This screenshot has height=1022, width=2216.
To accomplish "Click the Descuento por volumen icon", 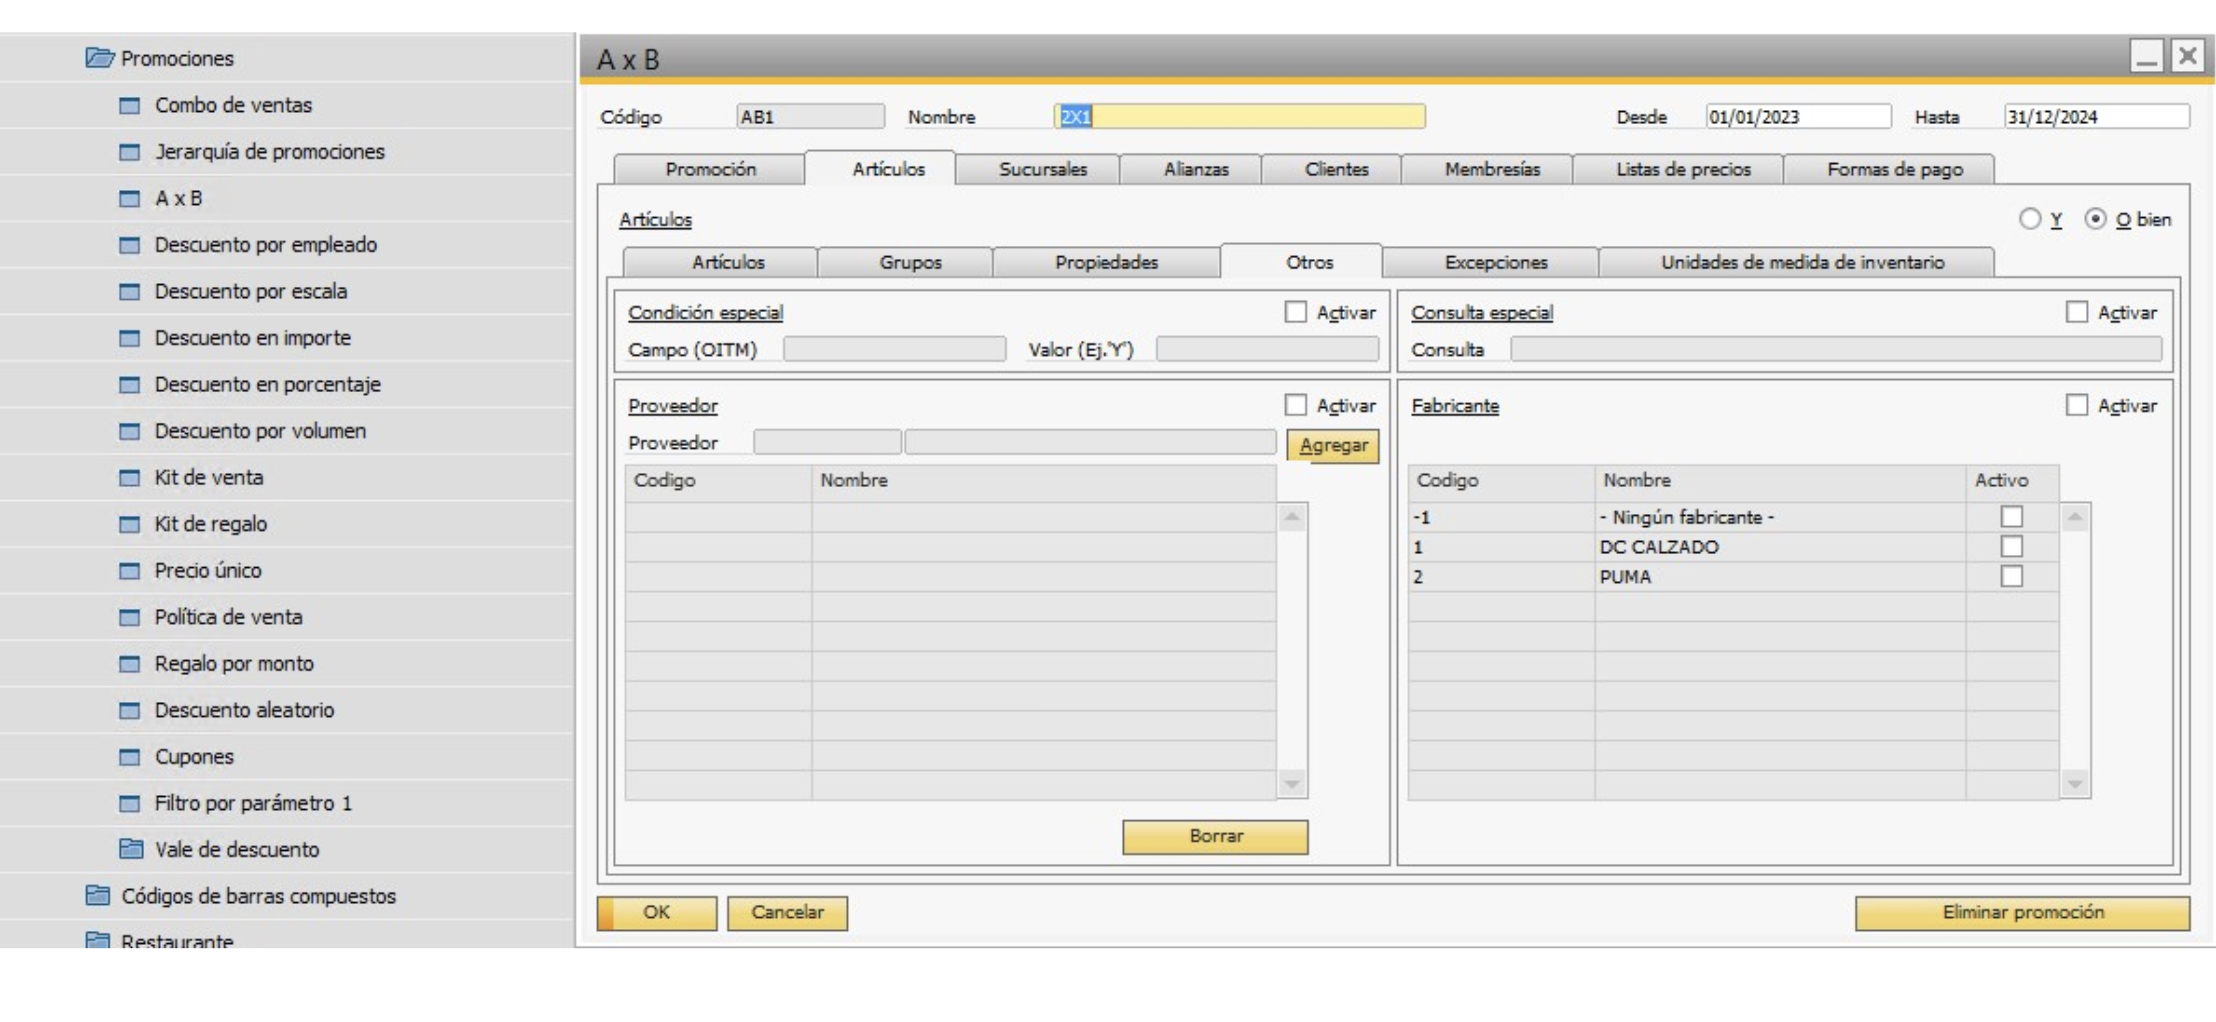I will (130, 431).
